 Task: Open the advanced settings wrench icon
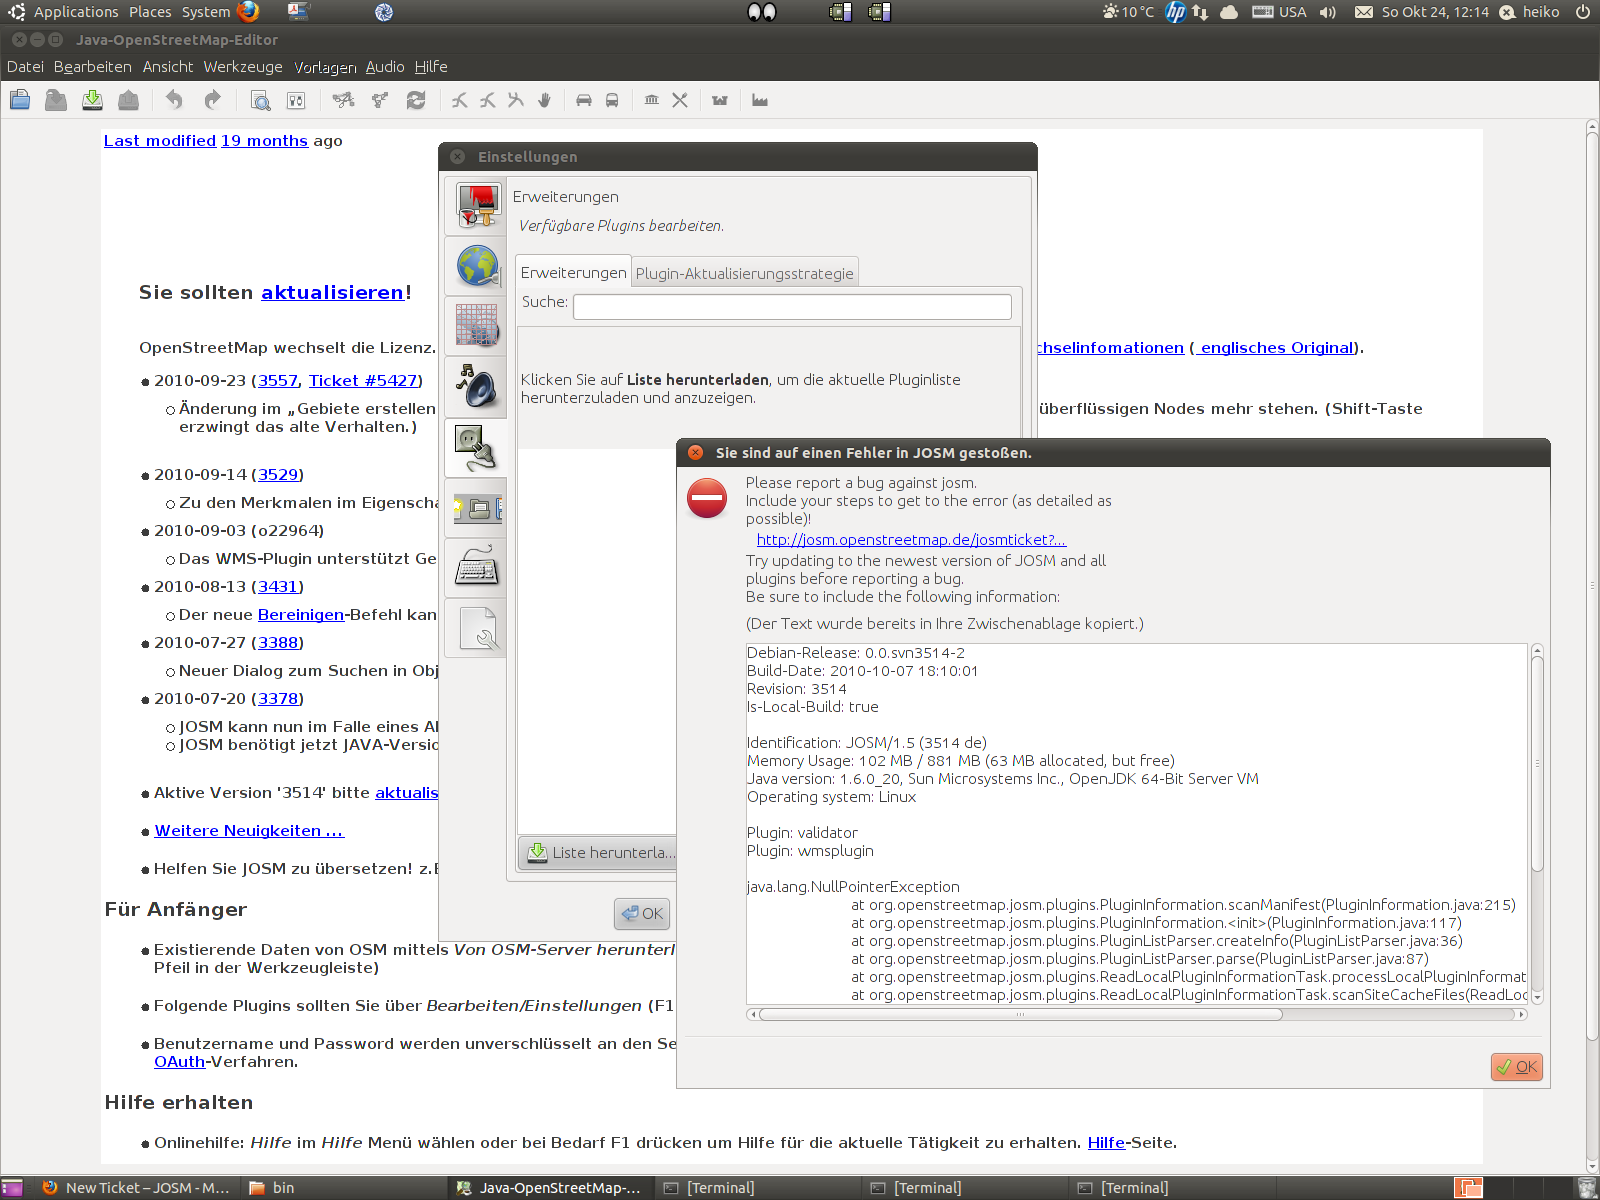point(477,629)
